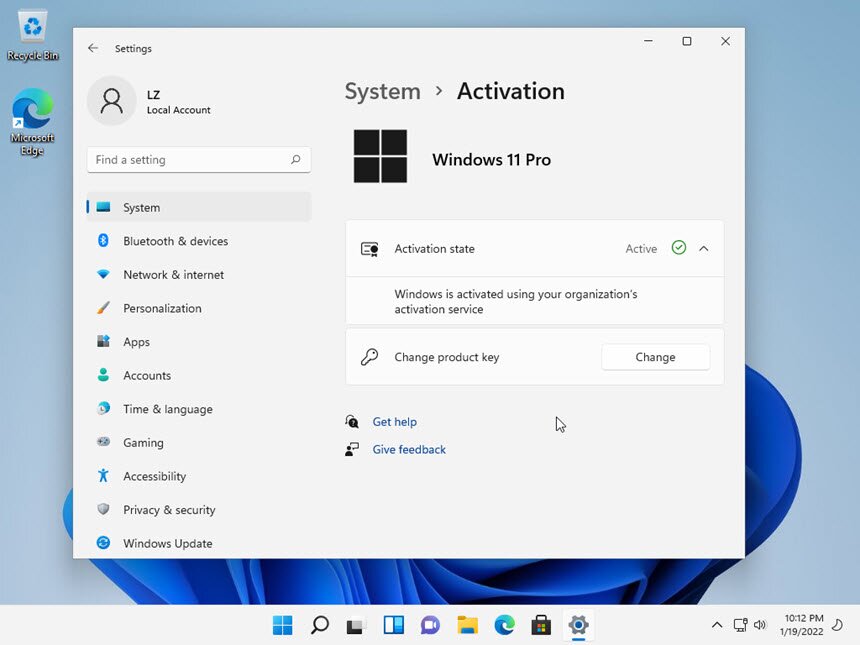Screen dimensions: 860x645
Task: Open the Chat taskbar icon
Action: pos(431,625)
